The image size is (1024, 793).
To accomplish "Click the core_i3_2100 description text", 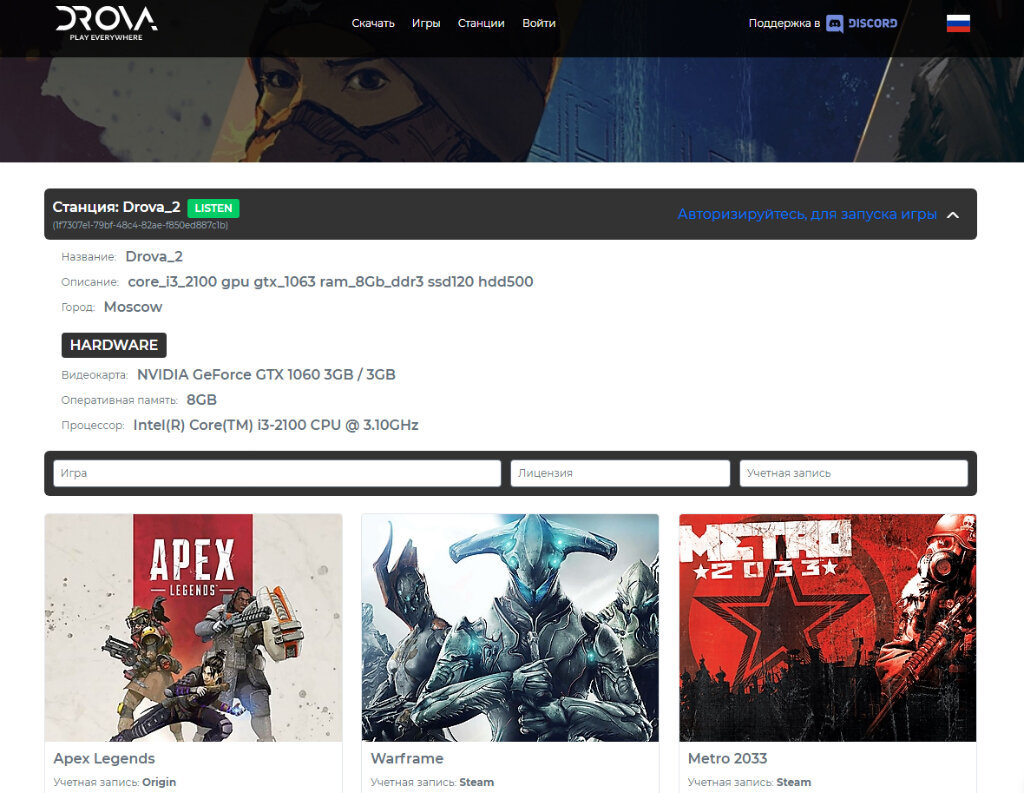I will (x=330, y=282).
